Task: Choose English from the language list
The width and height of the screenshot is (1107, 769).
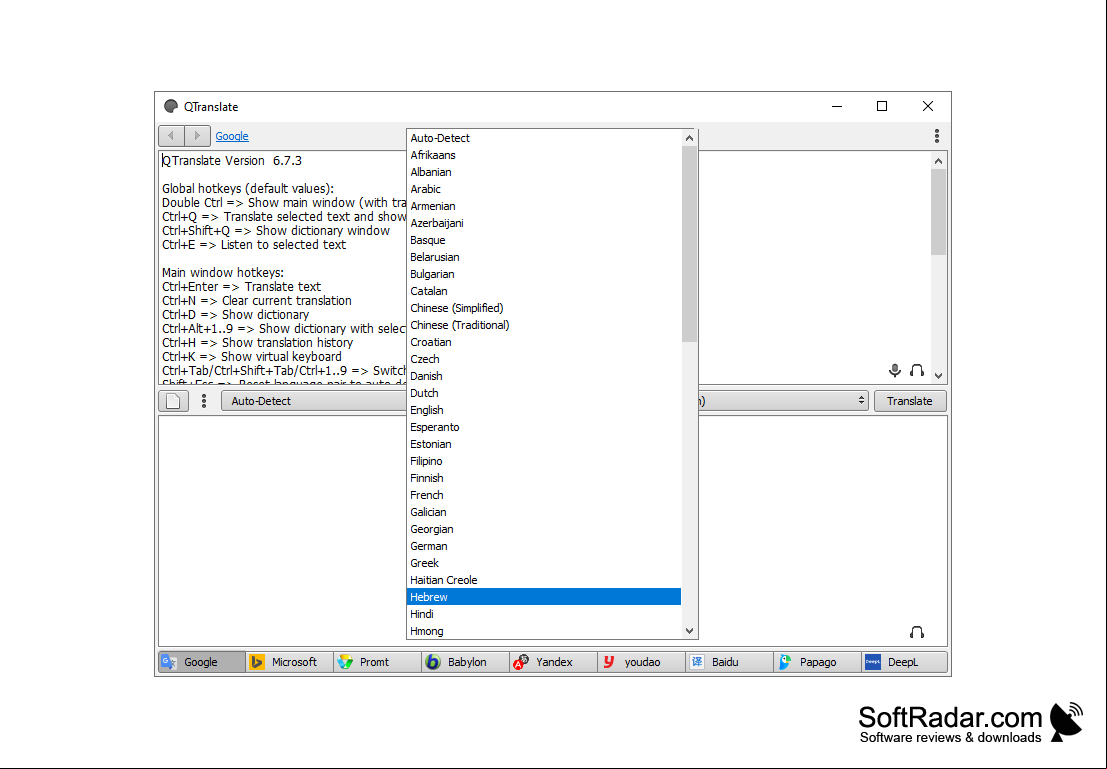Action: (544, 410)
